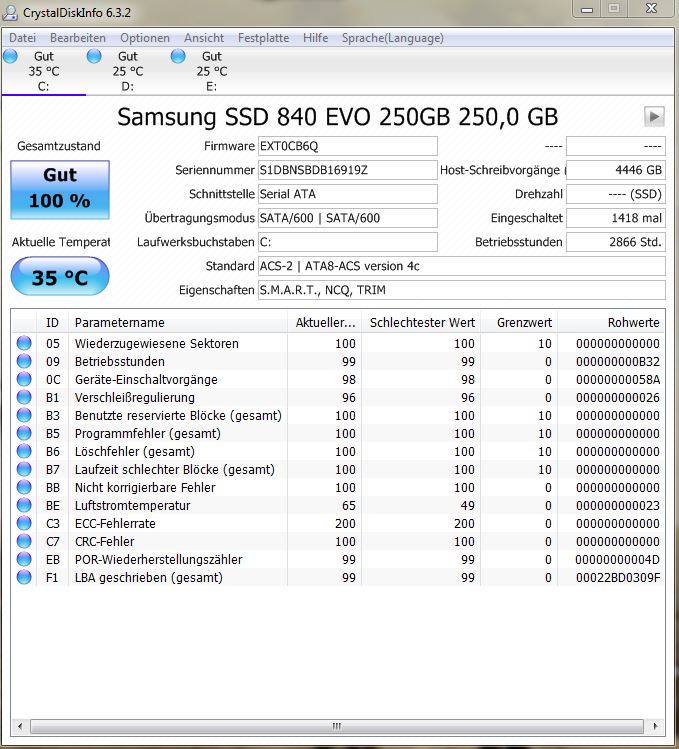Sort by the Grenzwert column header
The image size is (679, 749).
(519, 322)
